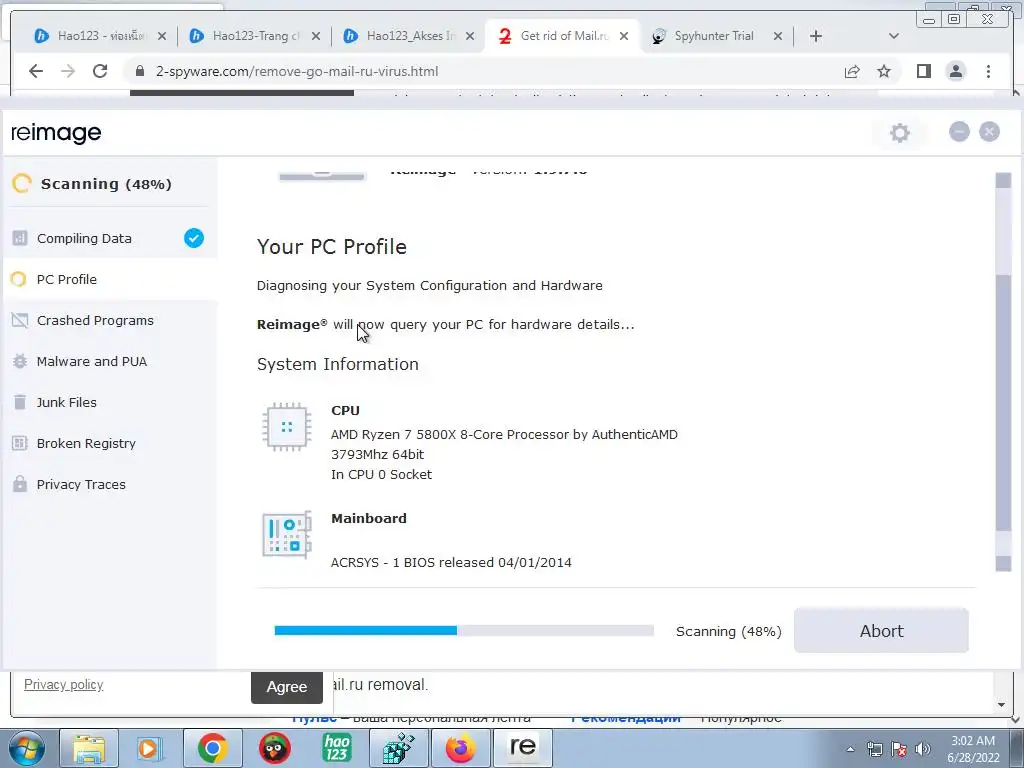Viewport: 1024px width, 768px height.
Task: Click the Junk Files trash icon
Action: click(x=20, y=402)
